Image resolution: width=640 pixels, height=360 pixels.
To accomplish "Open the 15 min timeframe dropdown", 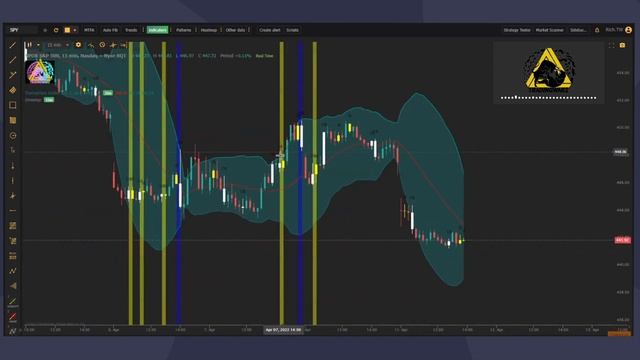I will pyautogui.click(x=58, y=45).
